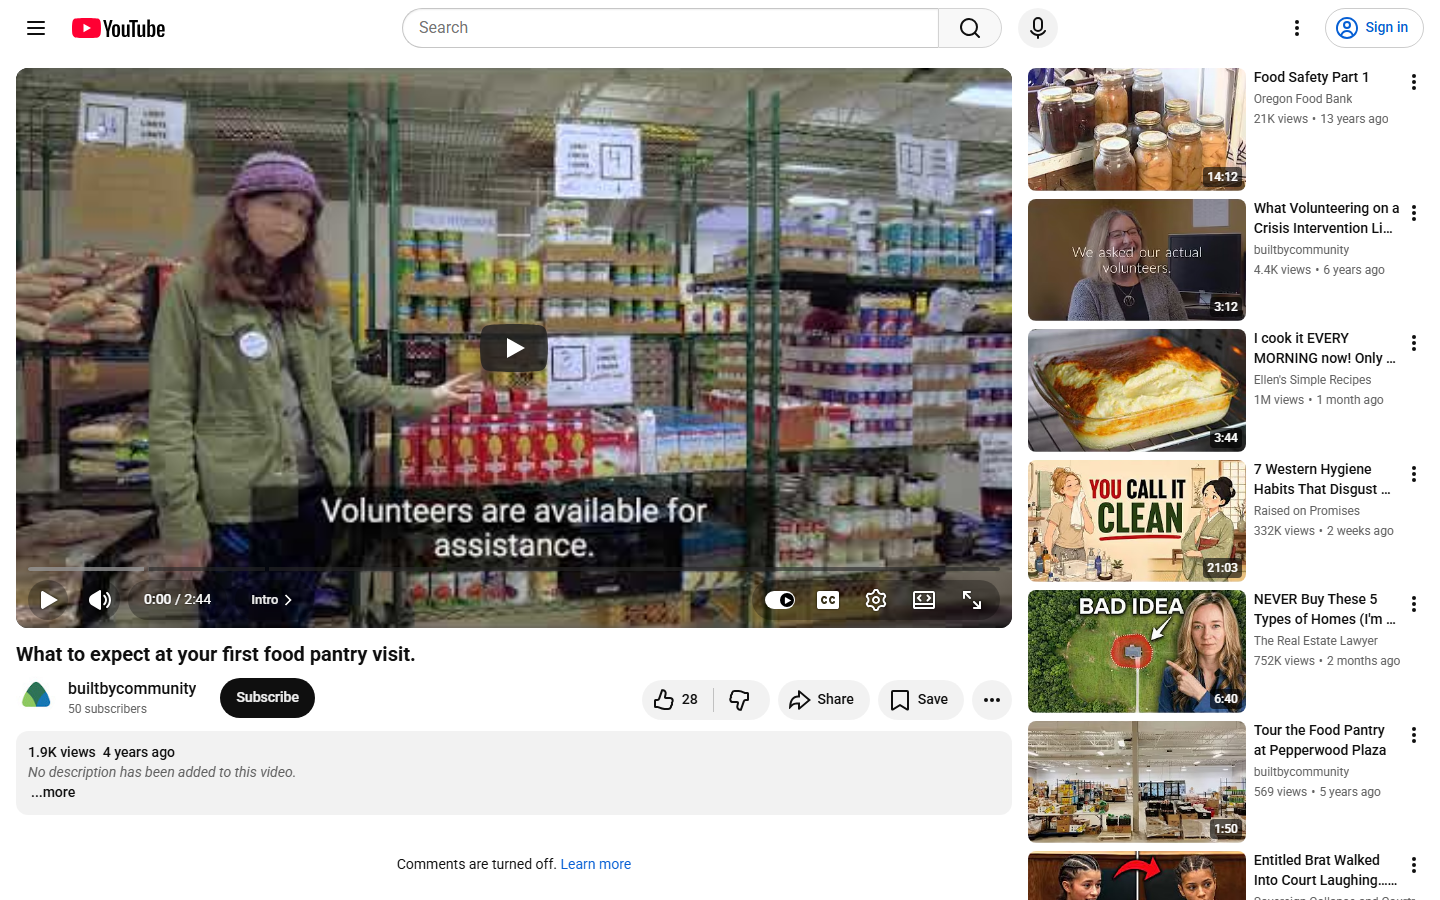The image size is (1440, 900).
Task: Start voice search with the microphone
Action: 1038,28
